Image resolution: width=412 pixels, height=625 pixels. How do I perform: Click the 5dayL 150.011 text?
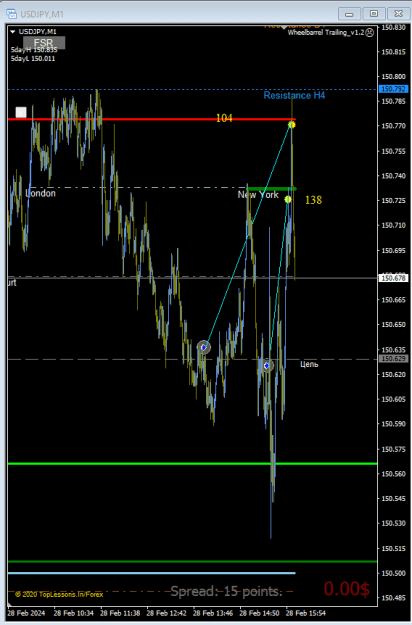(x=33, y=59)
